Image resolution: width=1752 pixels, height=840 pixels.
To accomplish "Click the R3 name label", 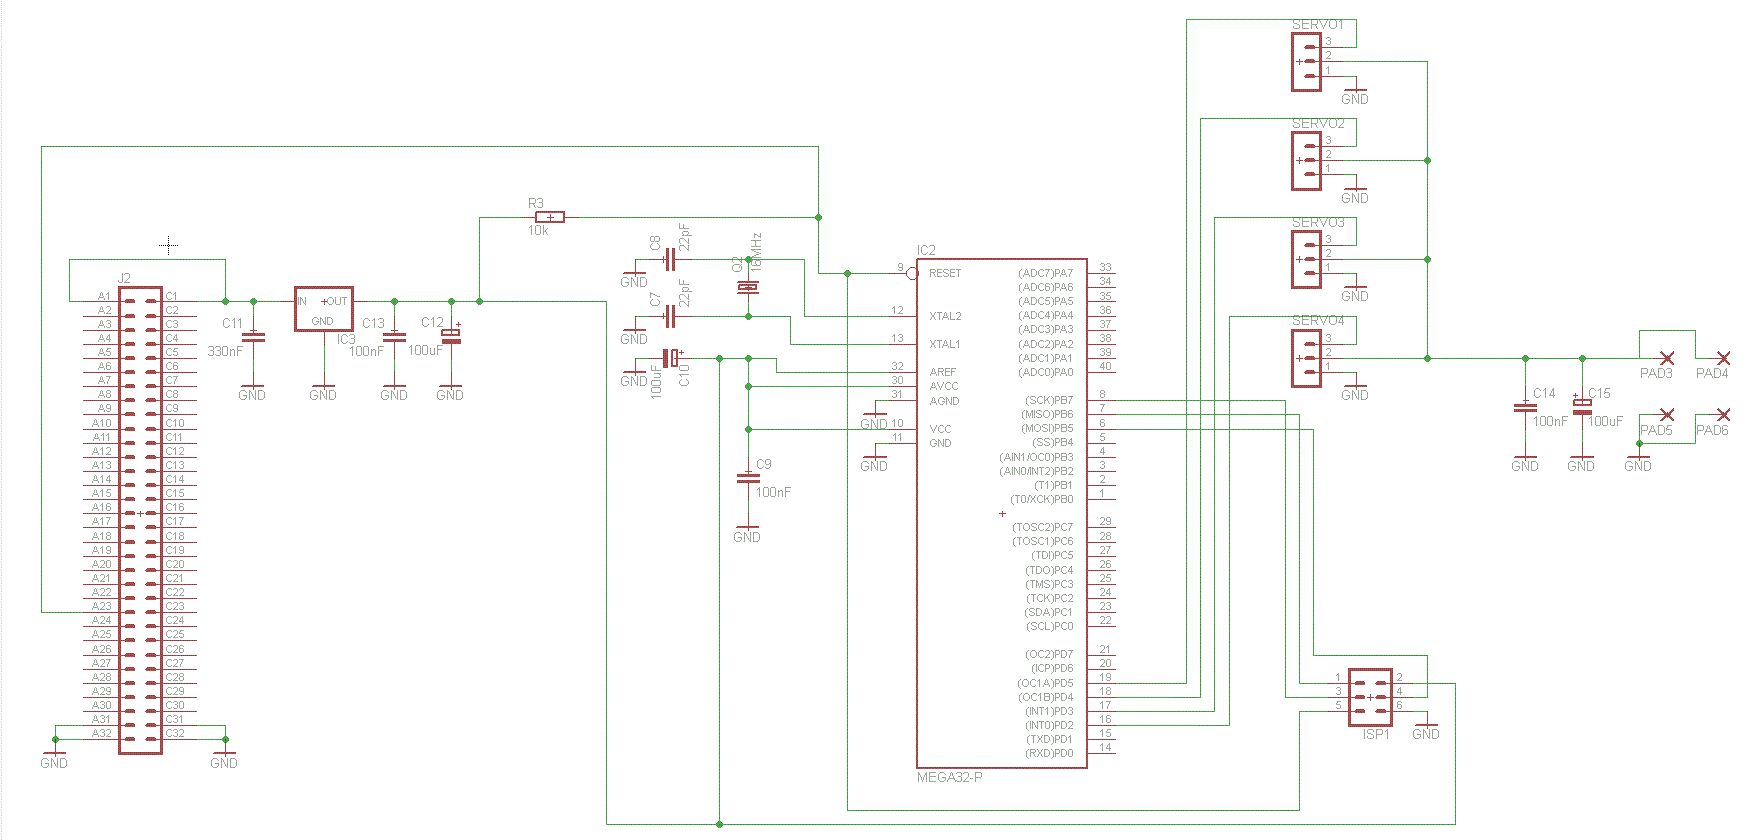I will (536, 203).
